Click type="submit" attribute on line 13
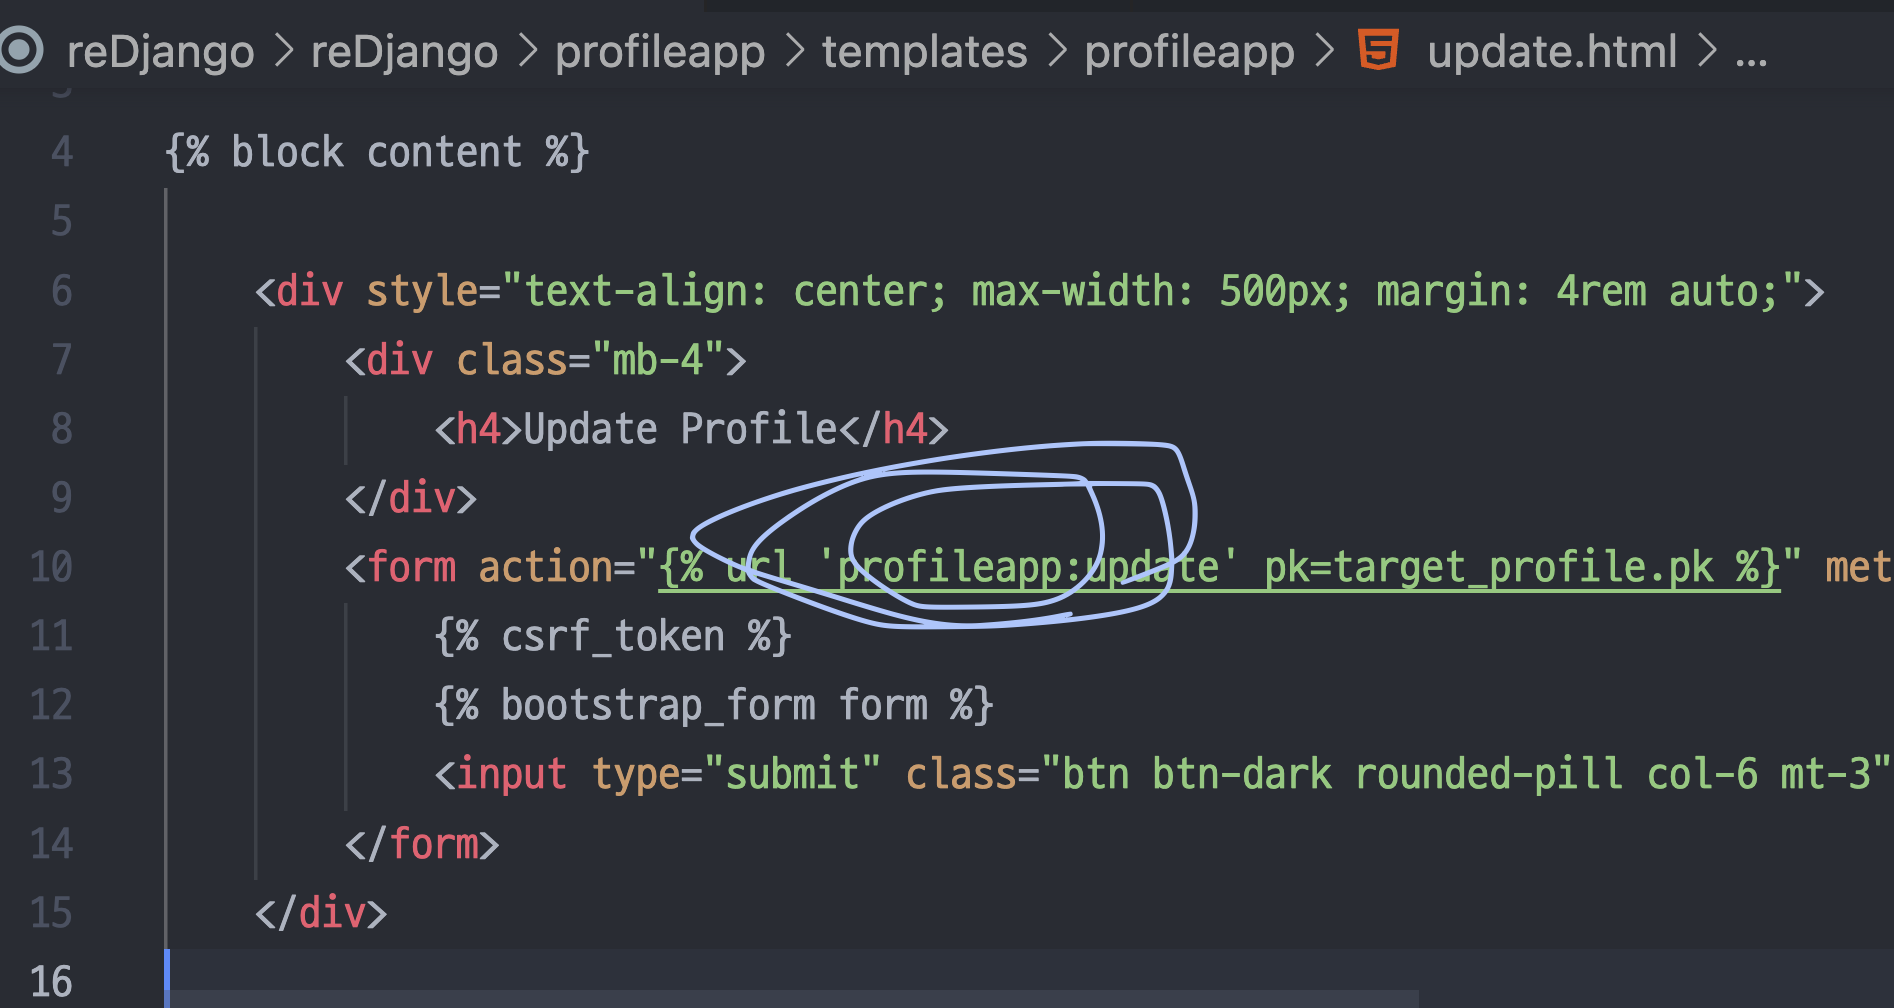This screenshot has height=1008, width=1894. click(736, 775)
